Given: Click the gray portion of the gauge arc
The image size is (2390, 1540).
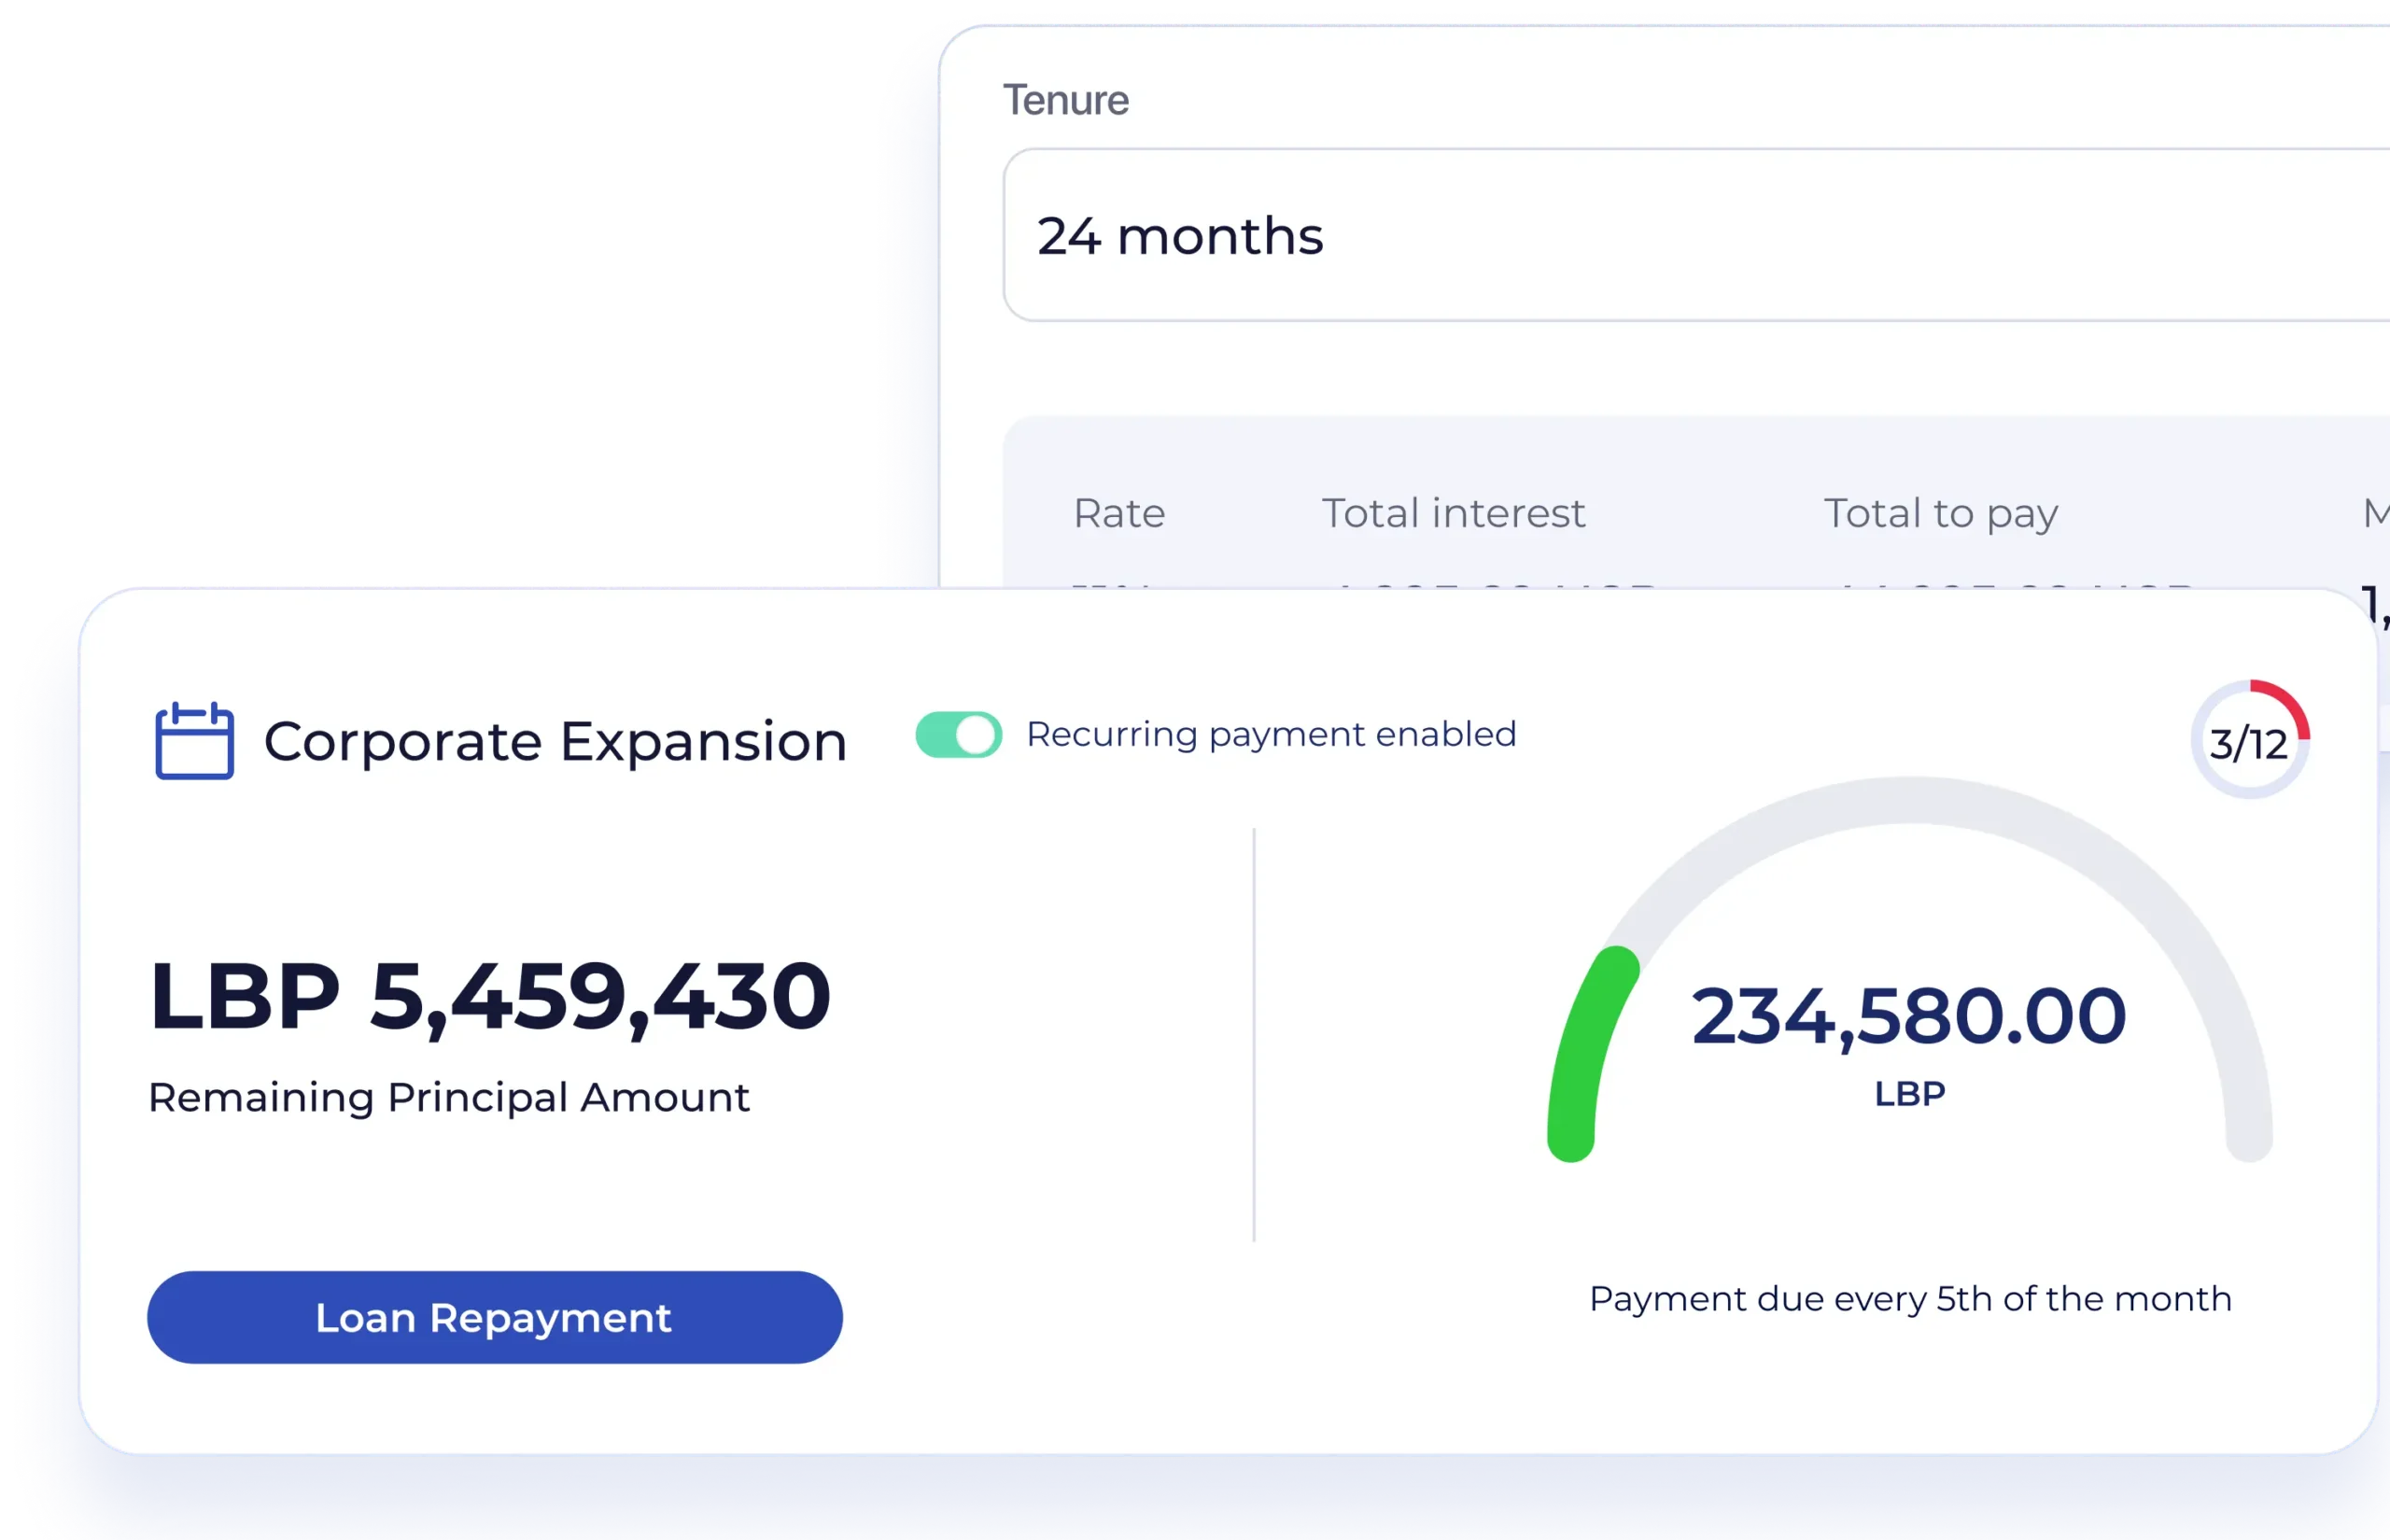Looking at the screenshot, I should pos(1910,801).
